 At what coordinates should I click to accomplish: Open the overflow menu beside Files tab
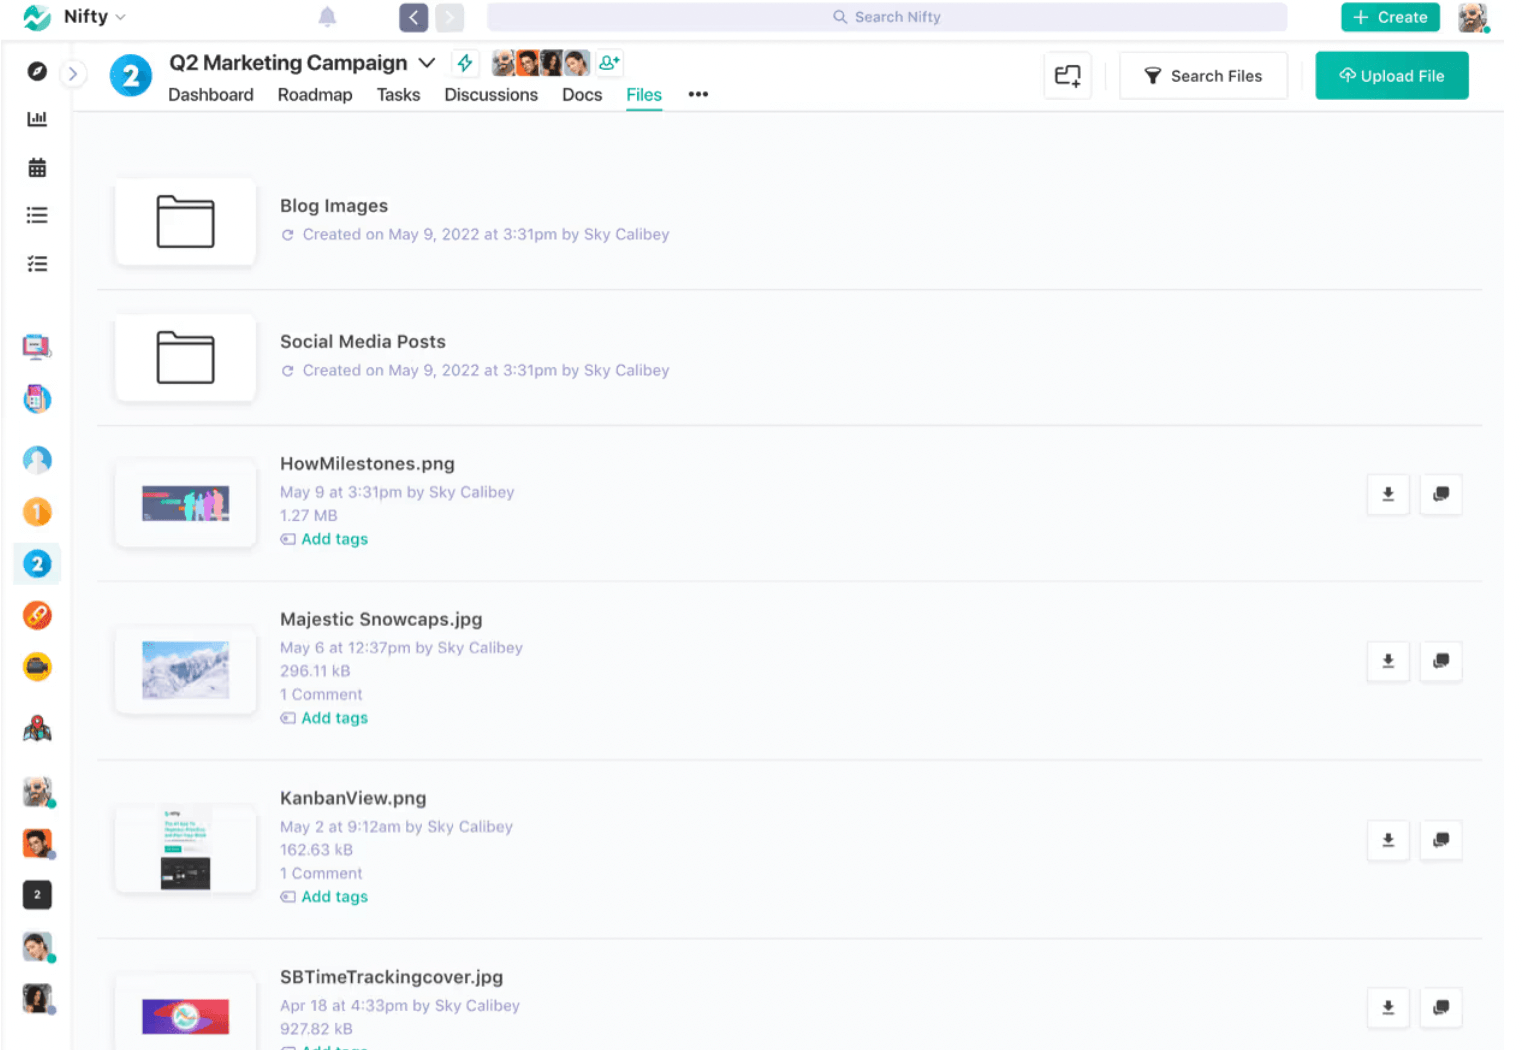click(698, 95)
